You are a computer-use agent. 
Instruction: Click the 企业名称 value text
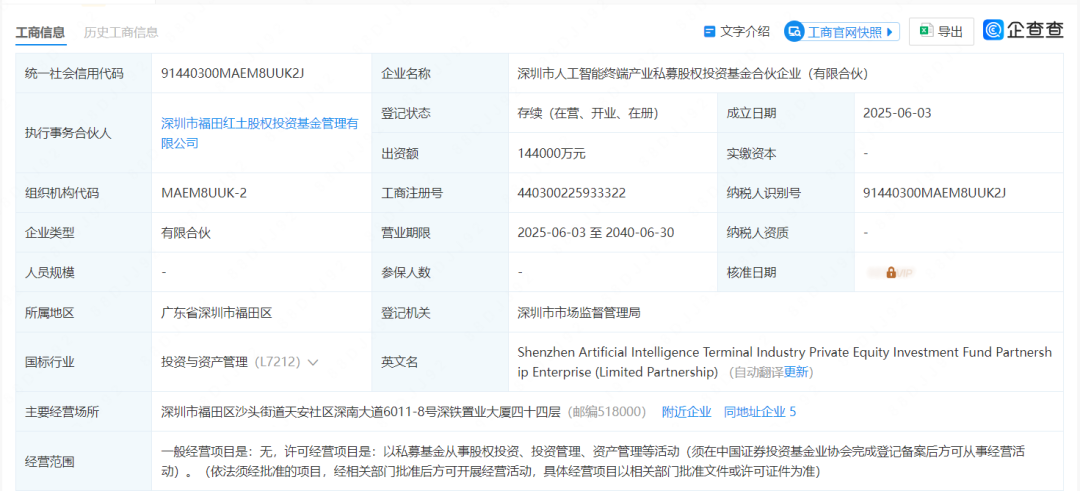click(x=692, y=73)
